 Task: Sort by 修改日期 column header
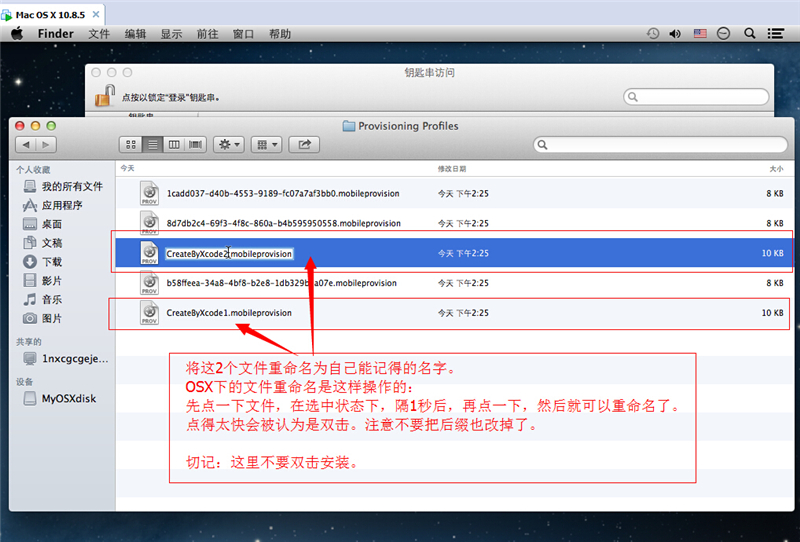(452, 169)
